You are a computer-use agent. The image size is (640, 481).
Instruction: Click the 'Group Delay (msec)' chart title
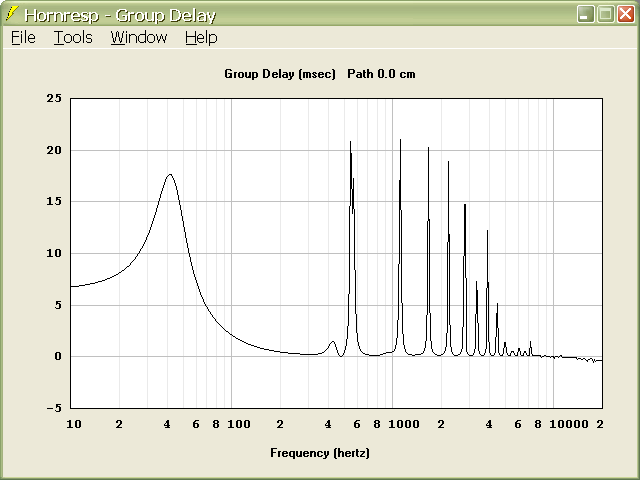point(280,74)
